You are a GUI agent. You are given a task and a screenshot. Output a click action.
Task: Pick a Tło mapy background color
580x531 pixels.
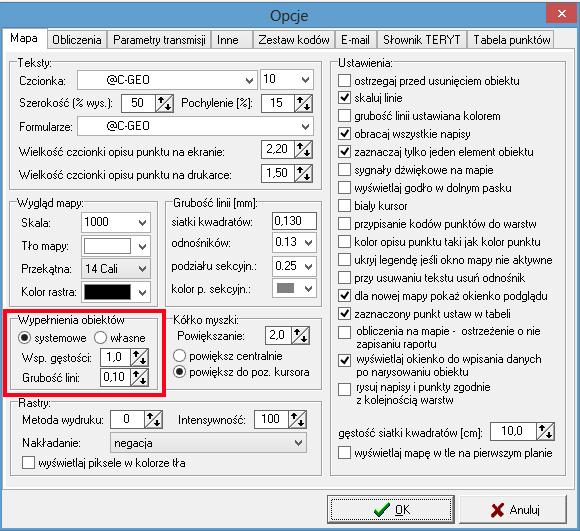pyautogui.click(x=115, y=246)
